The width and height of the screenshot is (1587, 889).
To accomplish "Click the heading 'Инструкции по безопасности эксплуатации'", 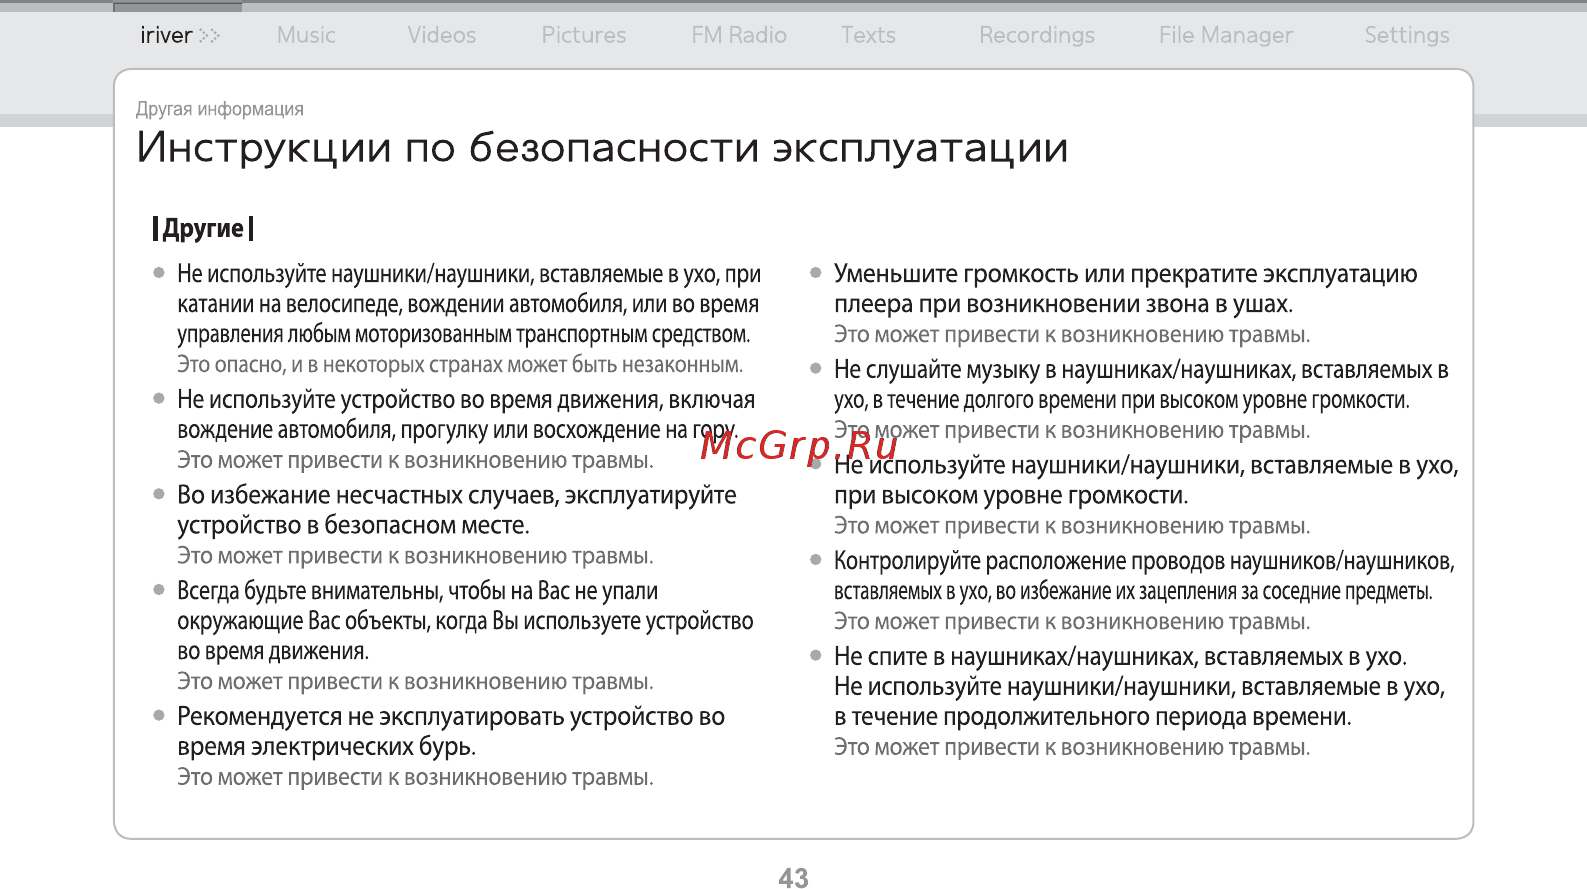I will [x=603, y=148].
